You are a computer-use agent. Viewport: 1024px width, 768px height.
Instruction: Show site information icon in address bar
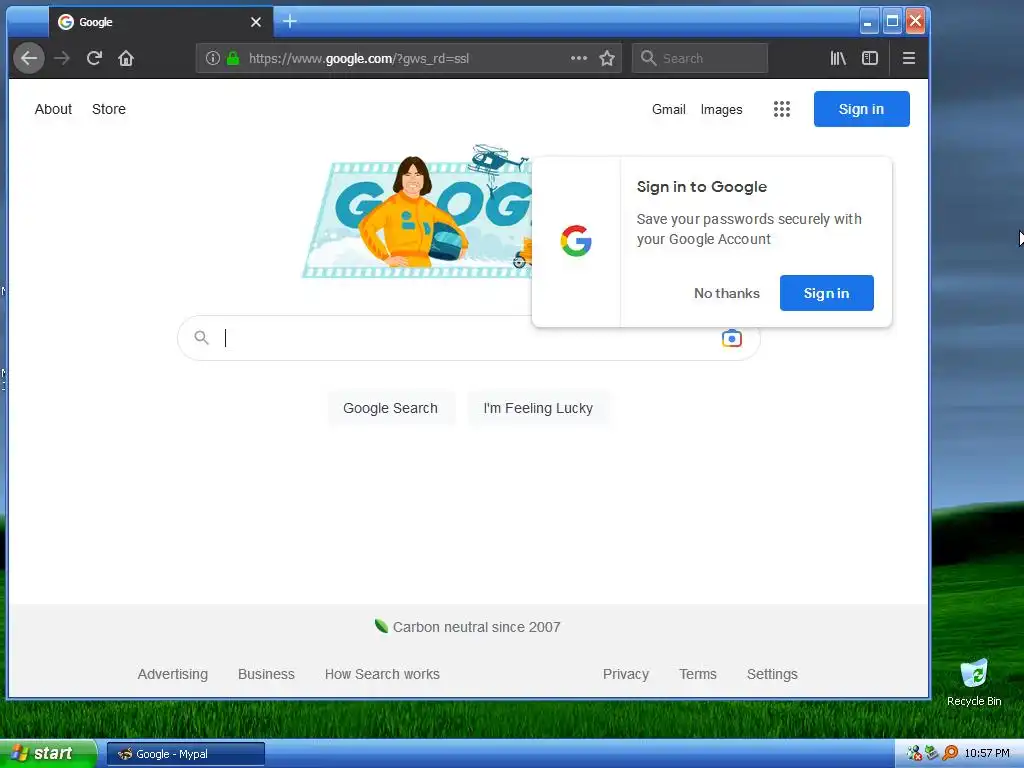(212, 58)
